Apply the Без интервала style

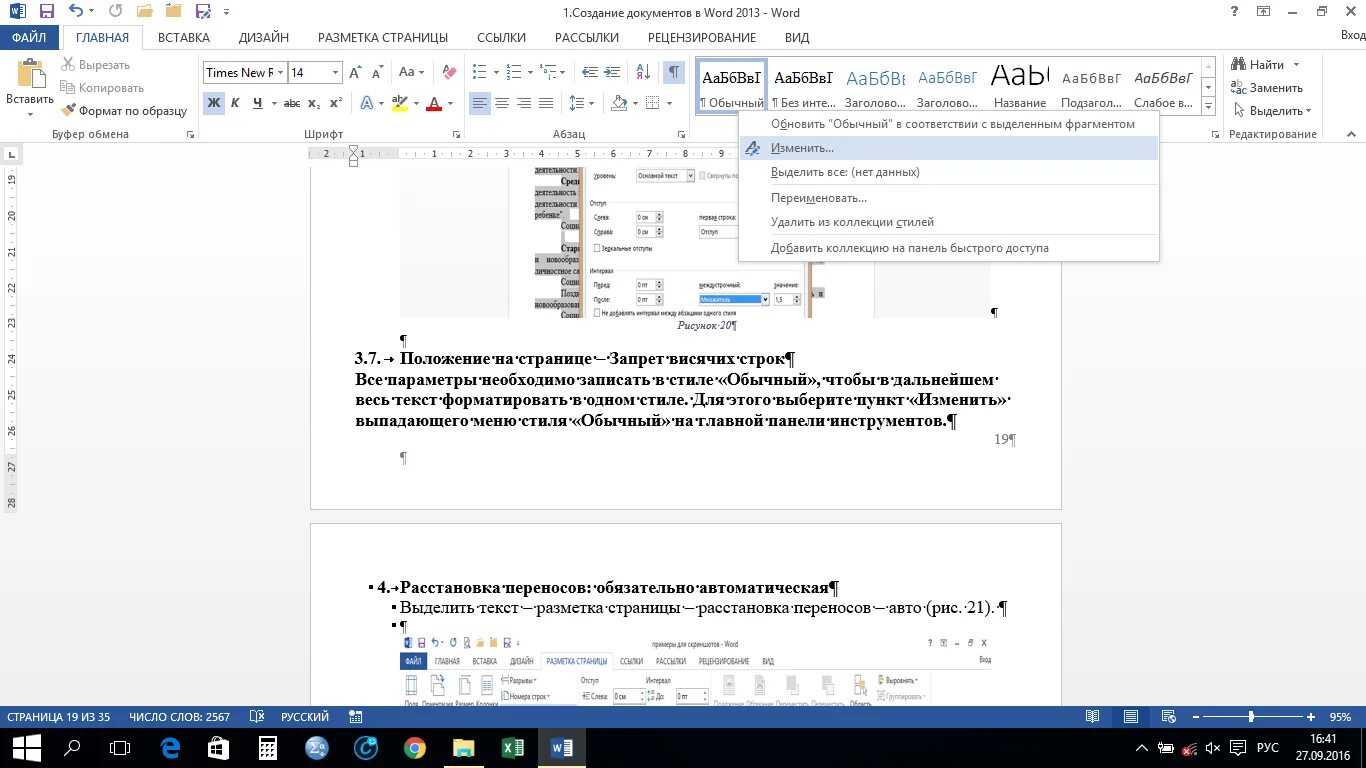[804, 86]
